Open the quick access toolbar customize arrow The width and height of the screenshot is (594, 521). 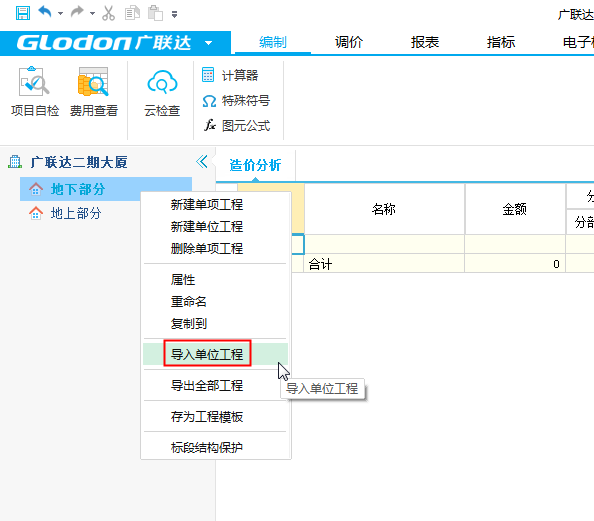(174, 14)
